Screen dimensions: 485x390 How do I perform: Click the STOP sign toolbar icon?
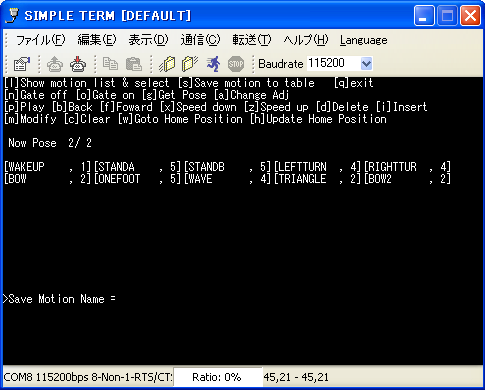pyautogui.click(x=236, y=64)
